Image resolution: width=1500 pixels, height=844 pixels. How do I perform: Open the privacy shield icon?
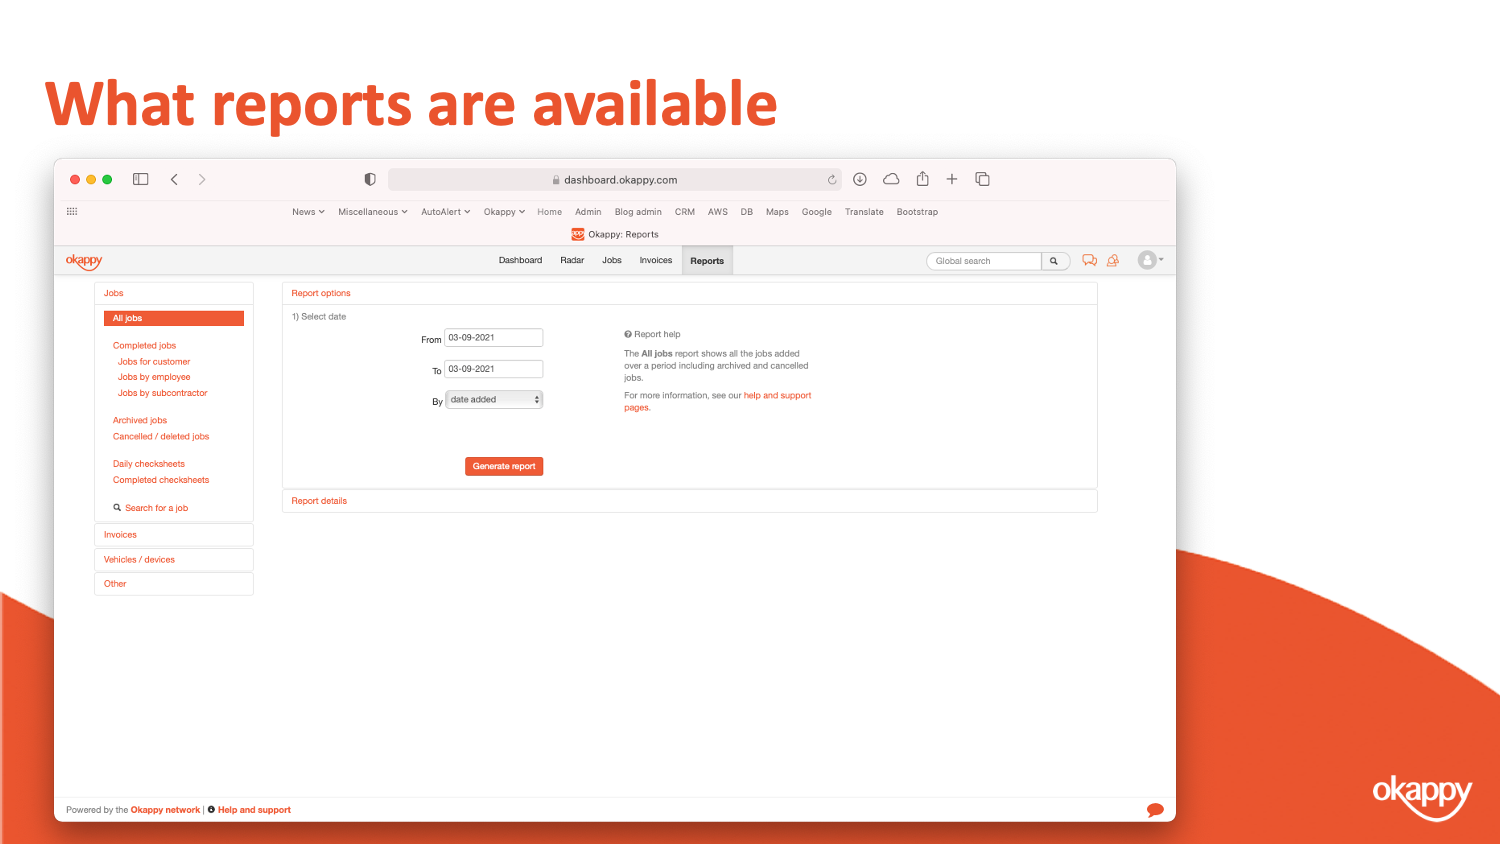[370, 179]
